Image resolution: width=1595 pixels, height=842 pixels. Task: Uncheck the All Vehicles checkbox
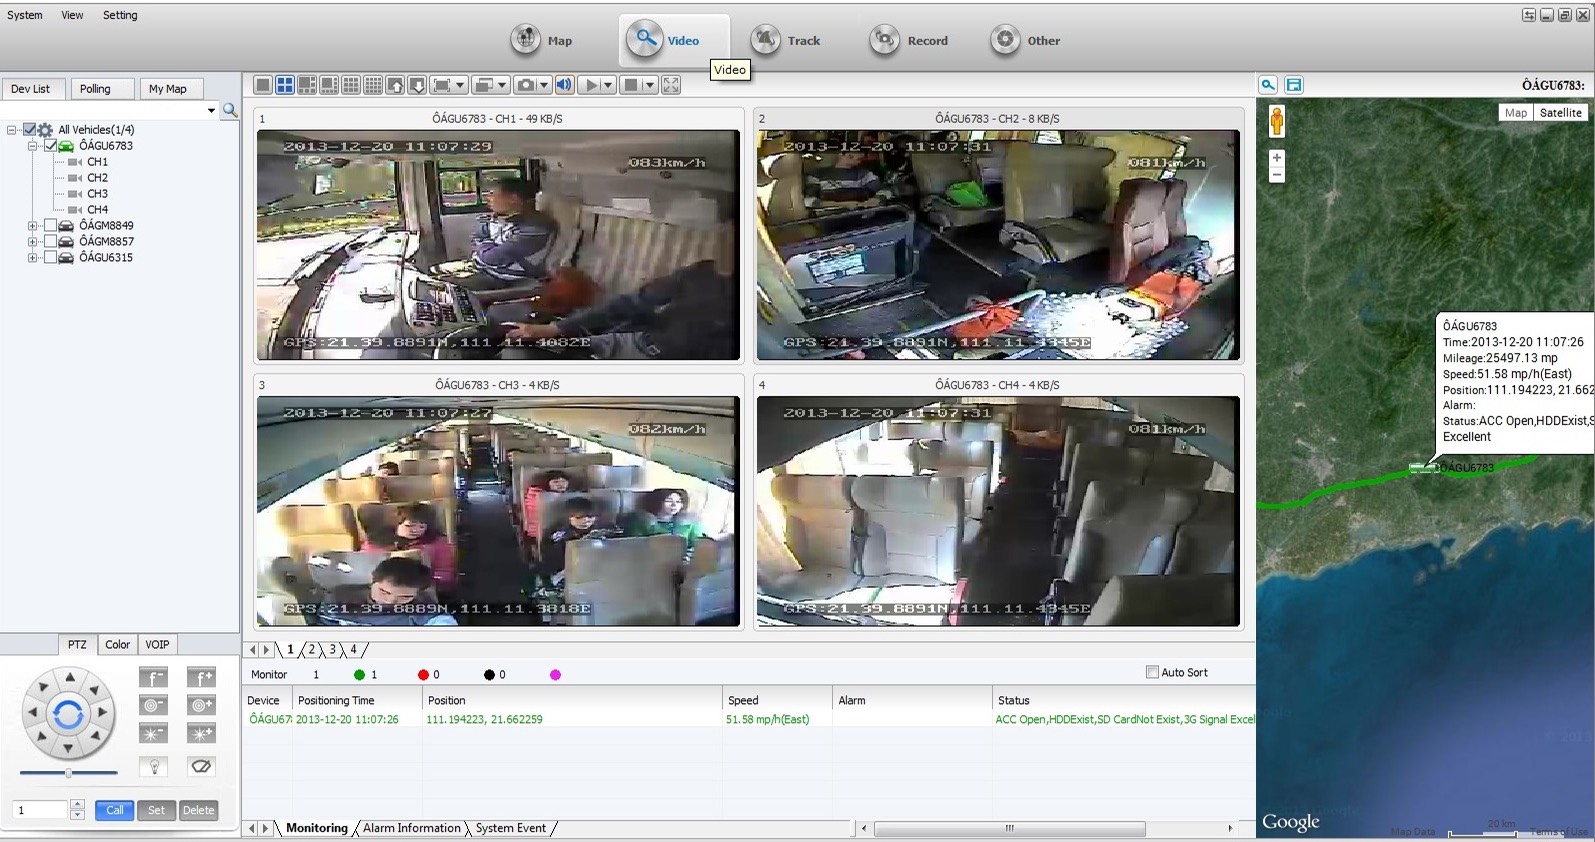click(30, 130)
